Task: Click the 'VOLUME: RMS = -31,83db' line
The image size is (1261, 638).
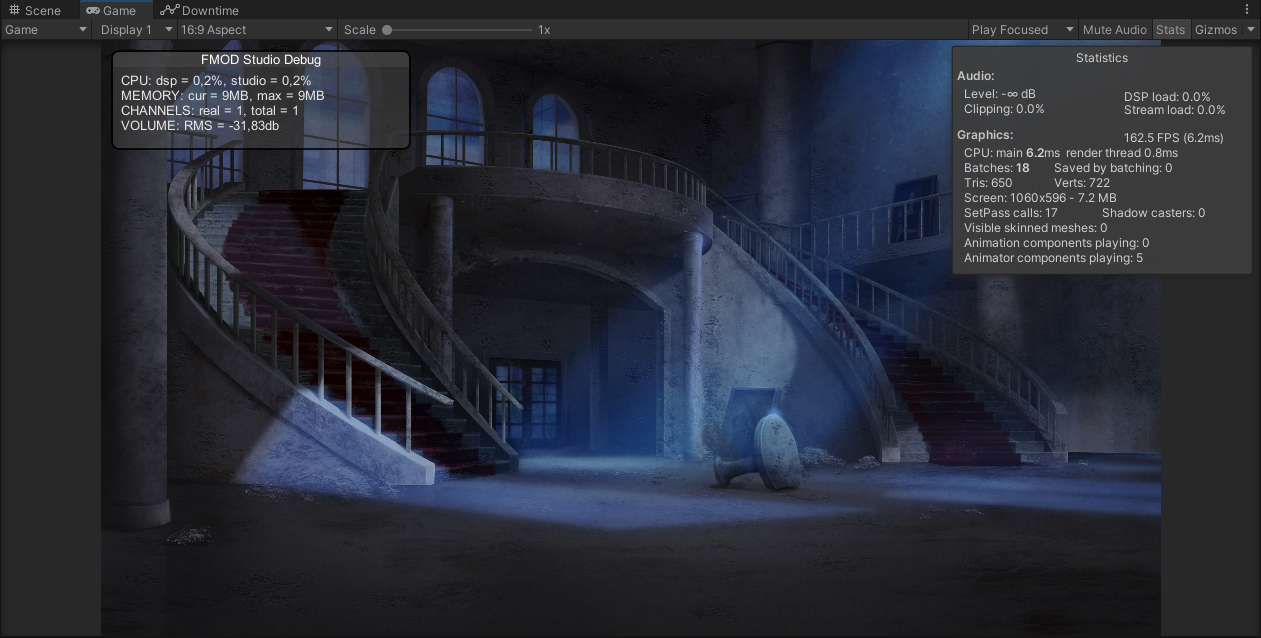Action: (x=200, y=126)
